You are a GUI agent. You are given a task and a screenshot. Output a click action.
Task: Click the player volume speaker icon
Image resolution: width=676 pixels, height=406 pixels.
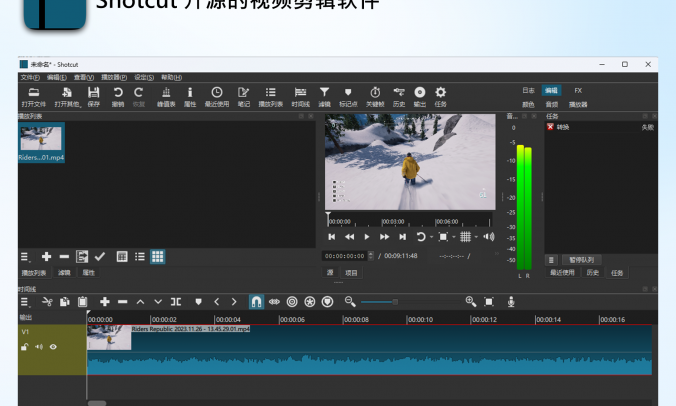(x=488, y=237)
